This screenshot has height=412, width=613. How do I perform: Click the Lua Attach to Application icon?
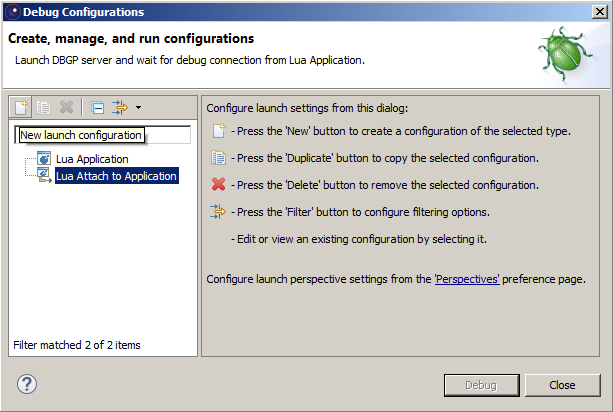click(44, 175)
